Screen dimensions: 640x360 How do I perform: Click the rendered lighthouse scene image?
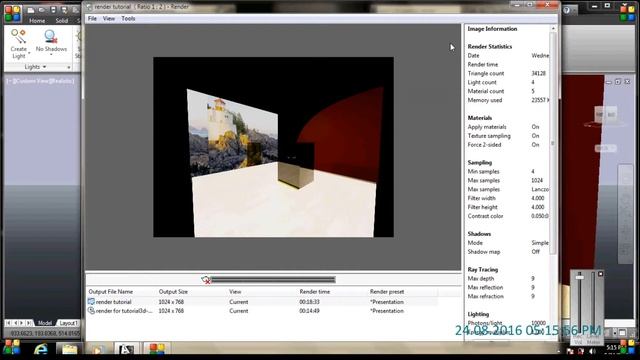tap(273, 147)
